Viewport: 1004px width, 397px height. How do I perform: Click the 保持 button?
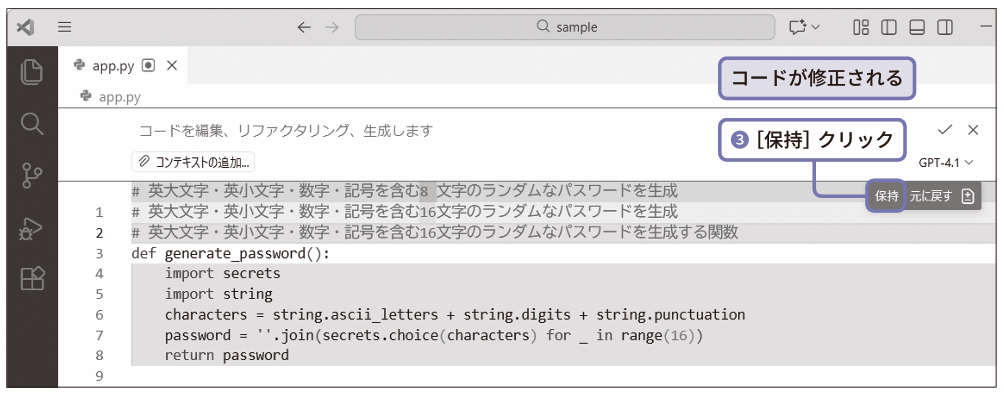(887, 197)
